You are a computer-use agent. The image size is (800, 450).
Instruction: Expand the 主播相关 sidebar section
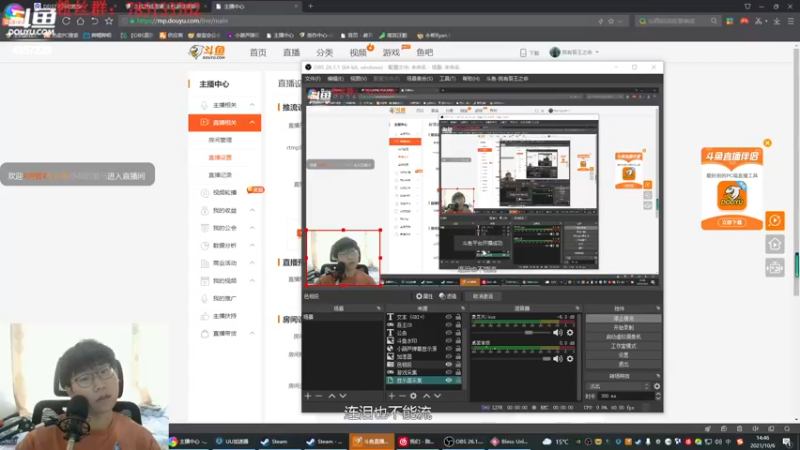[x=252, y=105]
